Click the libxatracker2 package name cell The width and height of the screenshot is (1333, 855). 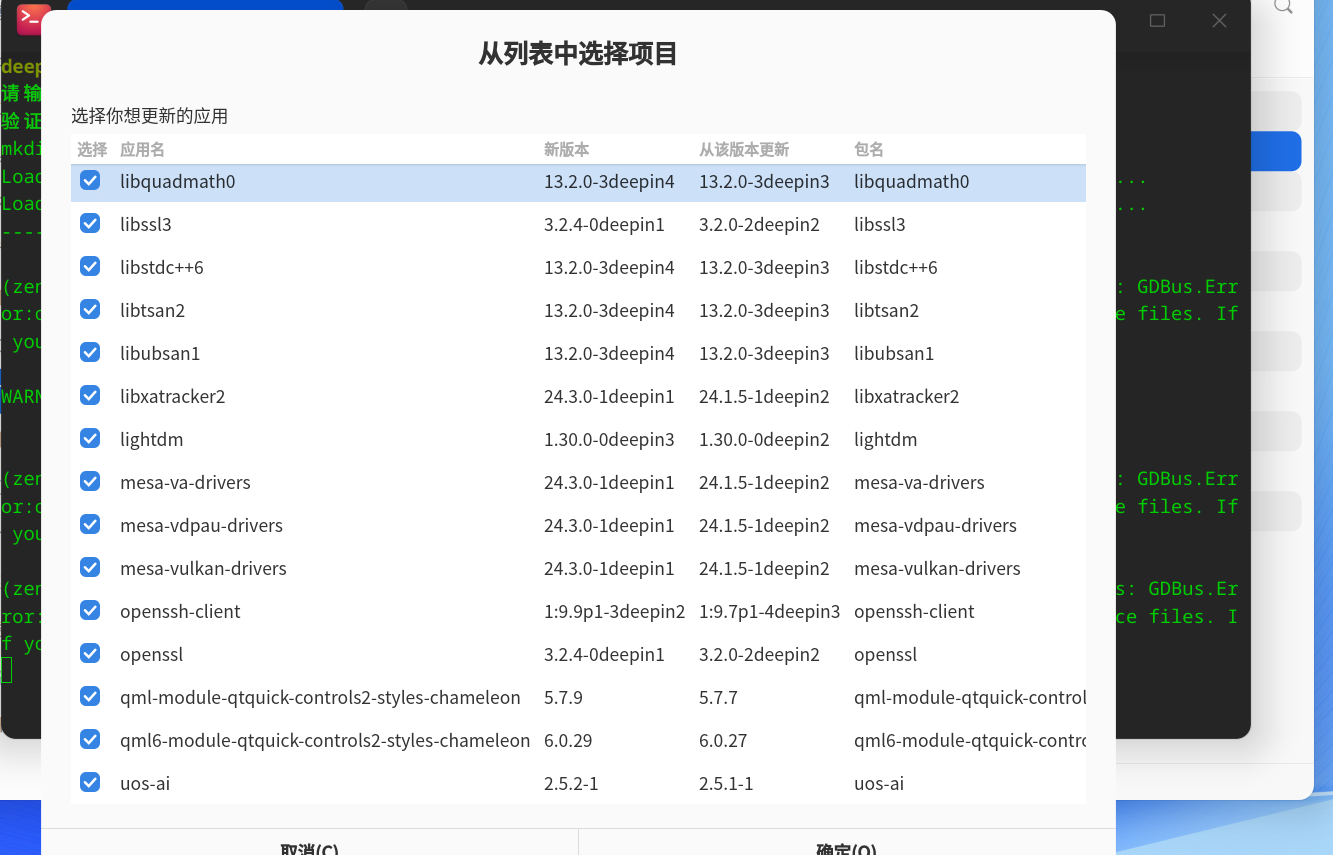(x=906, y=397)
